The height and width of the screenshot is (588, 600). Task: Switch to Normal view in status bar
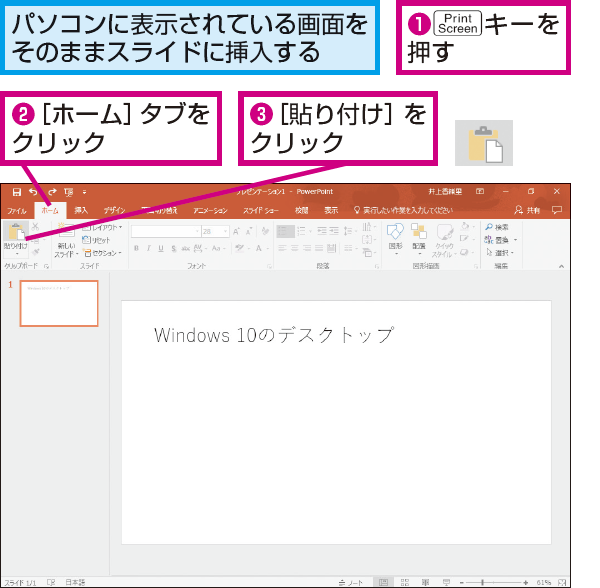pos(383,582)
